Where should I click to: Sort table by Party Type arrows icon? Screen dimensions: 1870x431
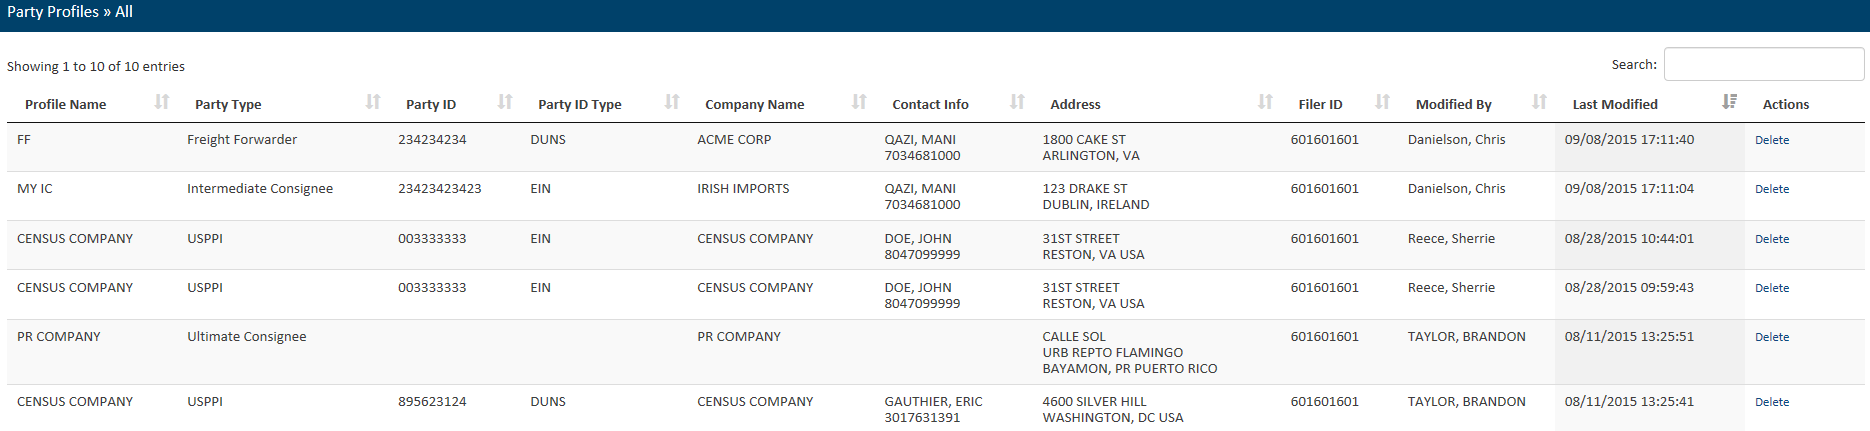tap(373, 102)
